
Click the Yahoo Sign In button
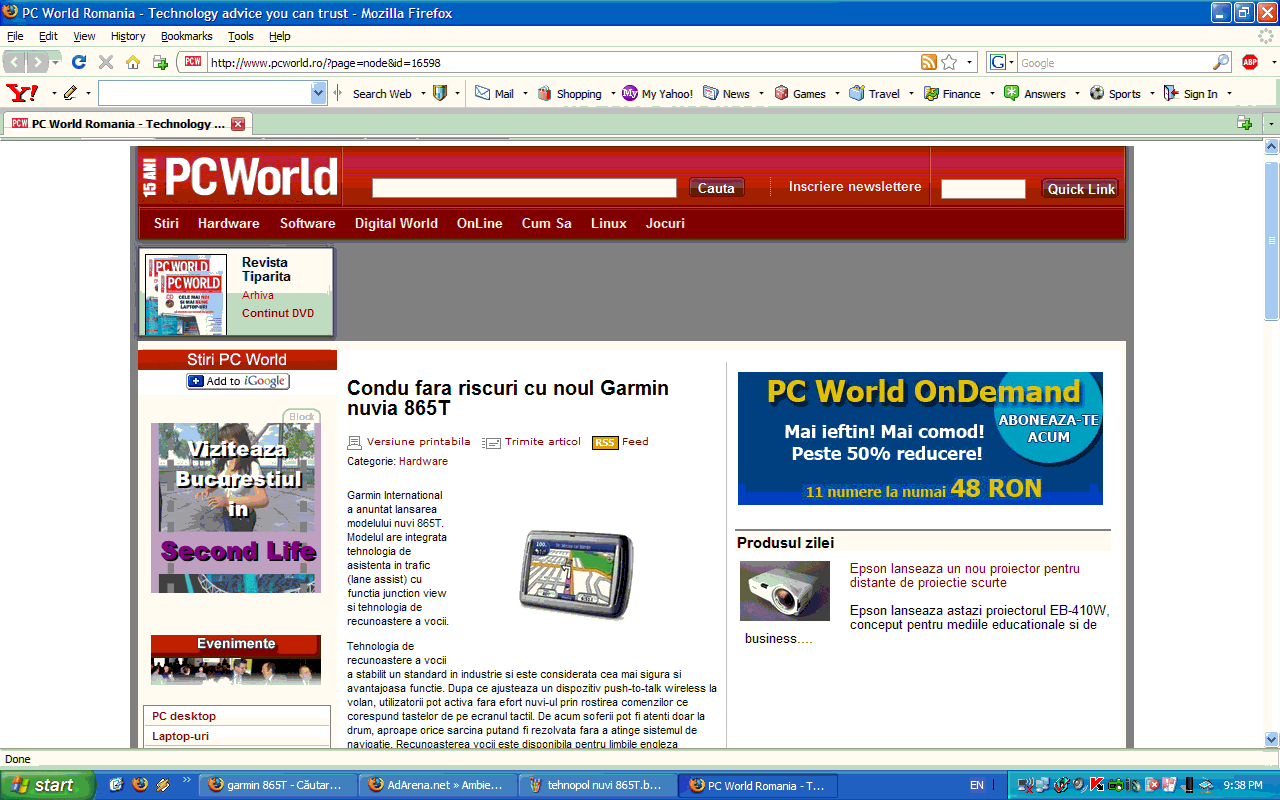click(1191, 93)
